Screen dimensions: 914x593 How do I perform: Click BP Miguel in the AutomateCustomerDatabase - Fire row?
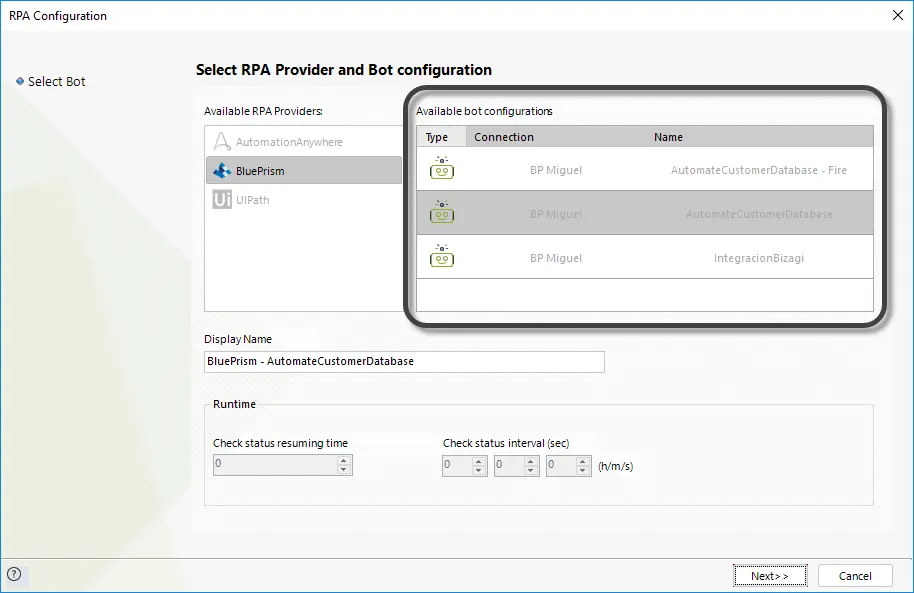click(x=556, y=170)
